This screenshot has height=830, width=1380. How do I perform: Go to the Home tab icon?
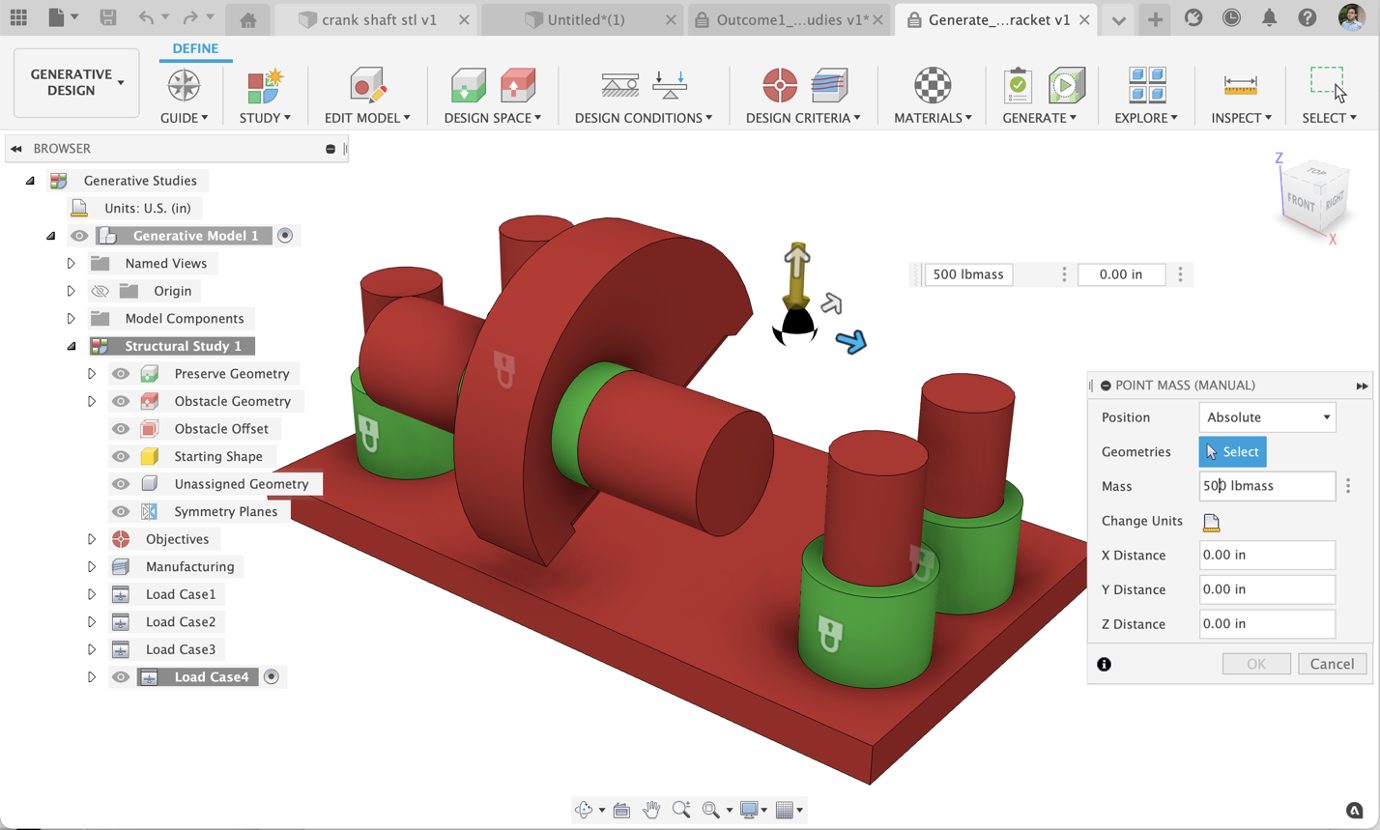[x=248, y=20]
